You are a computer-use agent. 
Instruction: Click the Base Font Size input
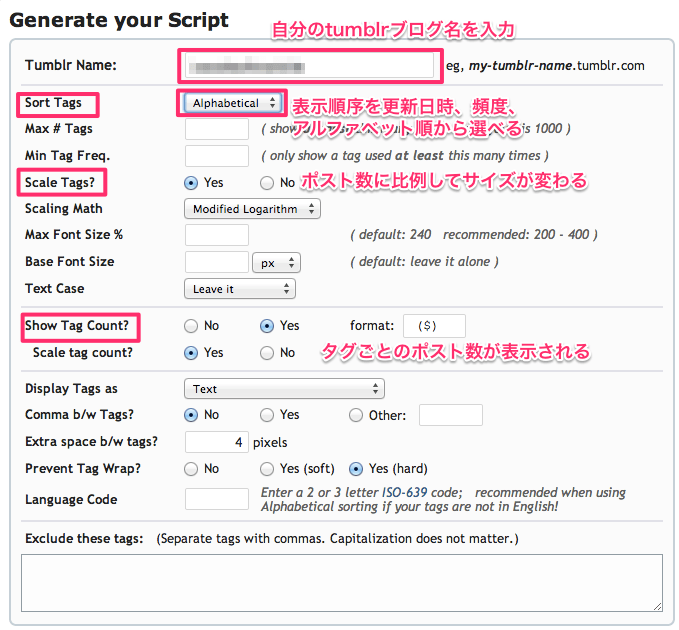217,262
